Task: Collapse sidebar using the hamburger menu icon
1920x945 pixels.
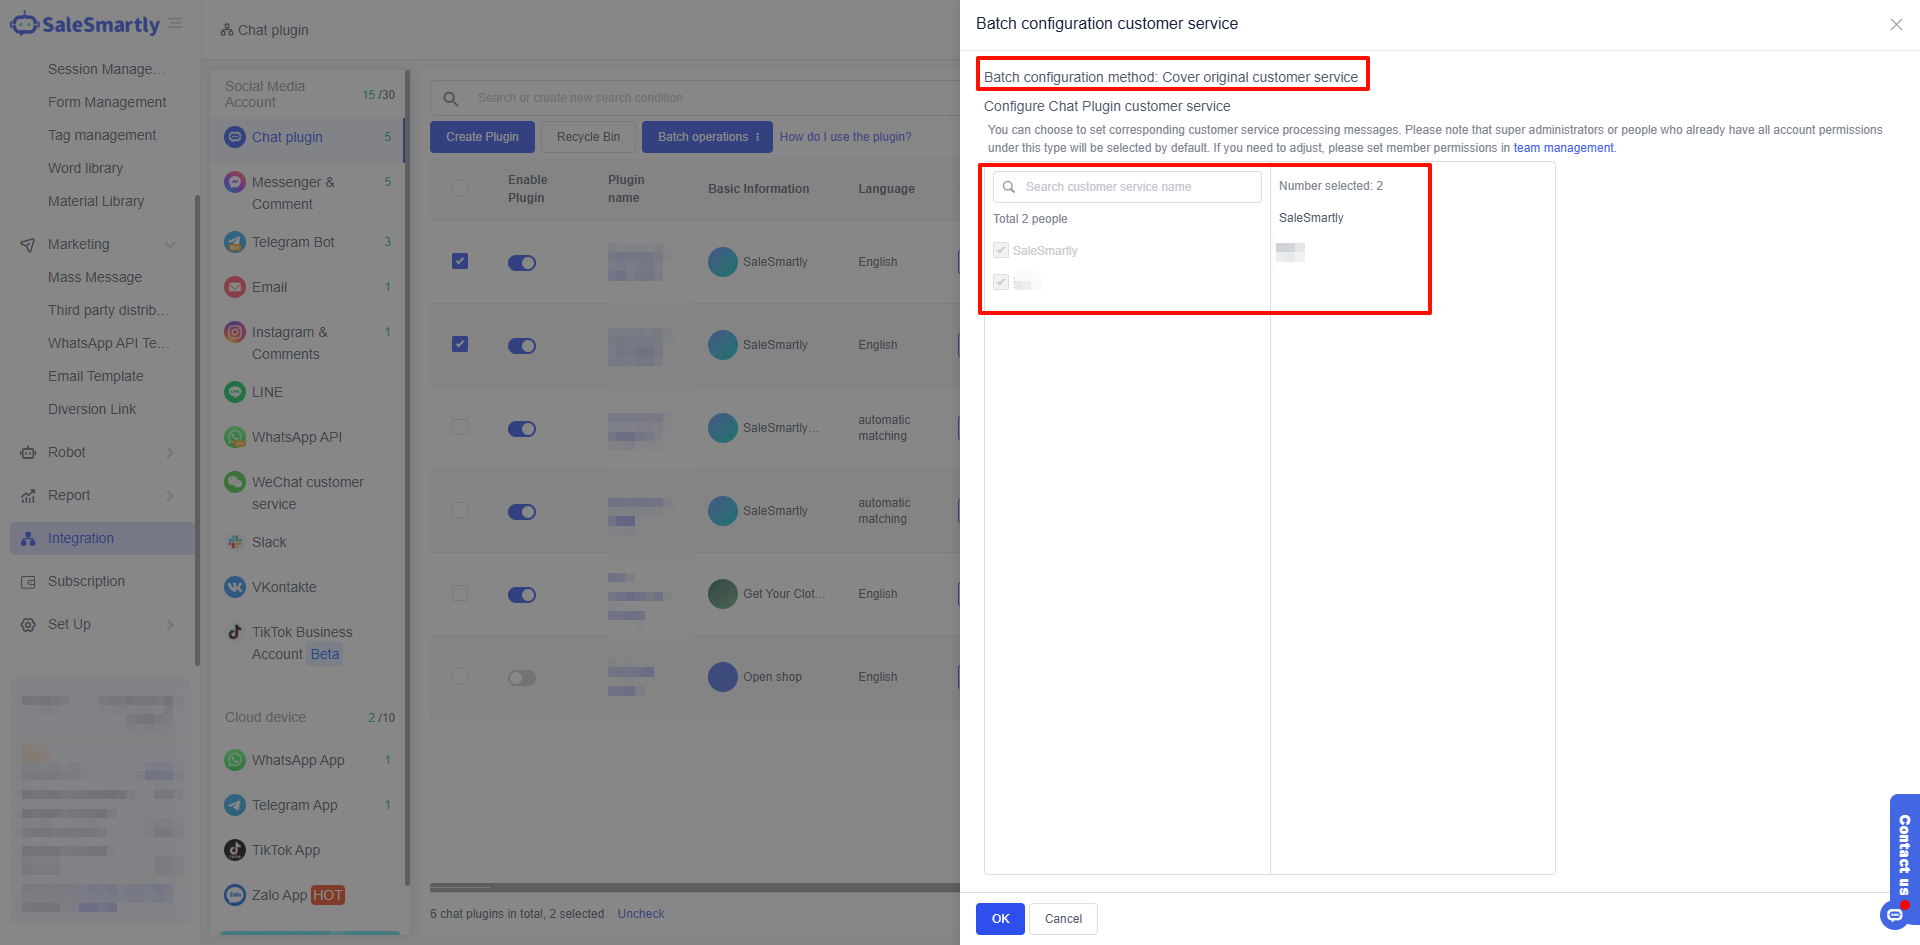Action: coord(176,23)
